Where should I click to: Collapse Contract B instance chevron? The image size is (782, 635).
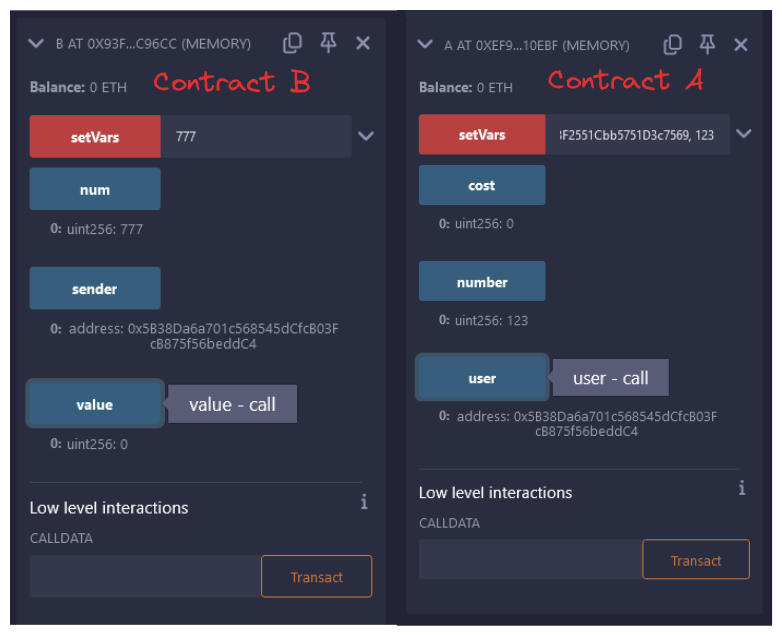pyautogui.click(x=37, y=43)
